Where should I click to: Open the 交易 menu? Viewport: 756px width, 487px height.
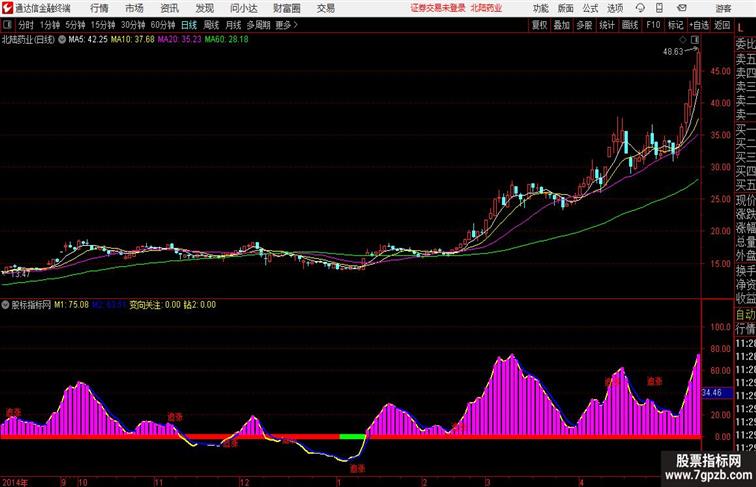(325, 8)
